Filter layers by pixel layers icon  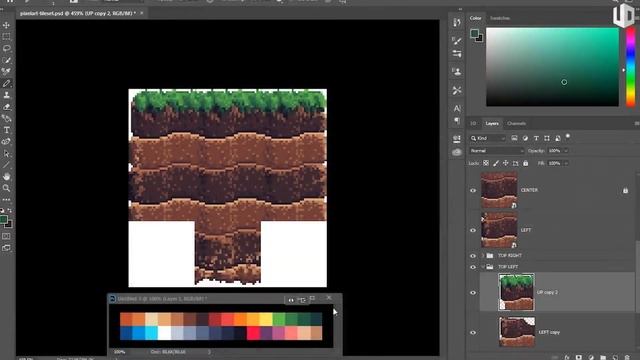point(514,138)
